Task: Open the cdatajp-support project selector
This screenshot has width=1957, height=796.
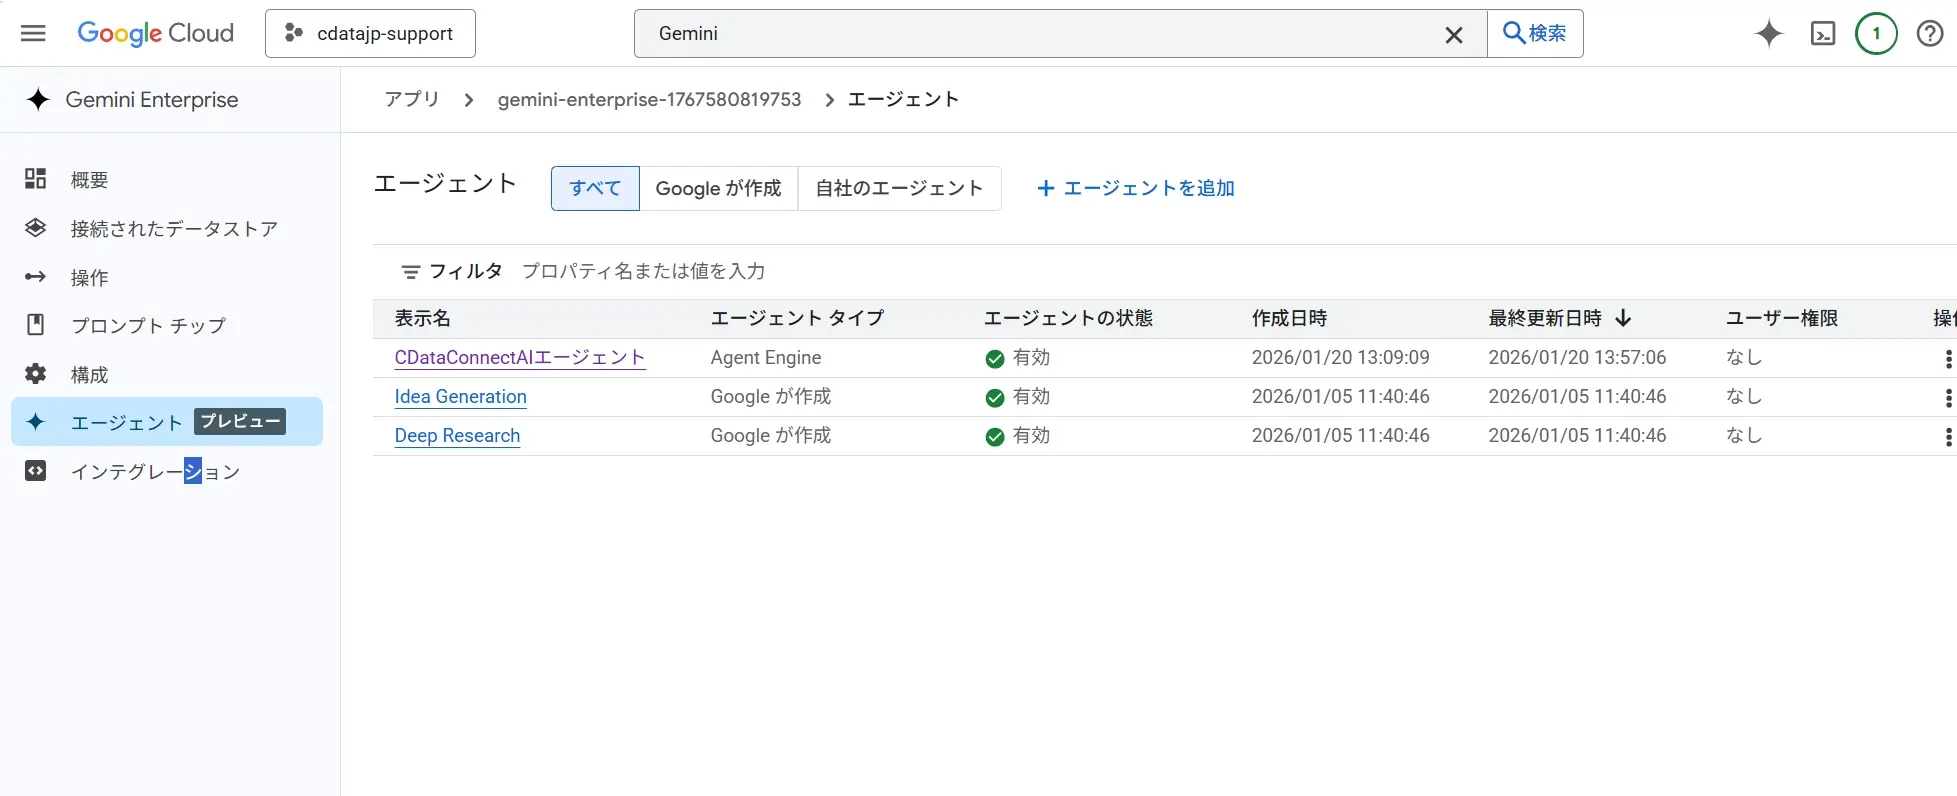Action: tap(370, 34)
